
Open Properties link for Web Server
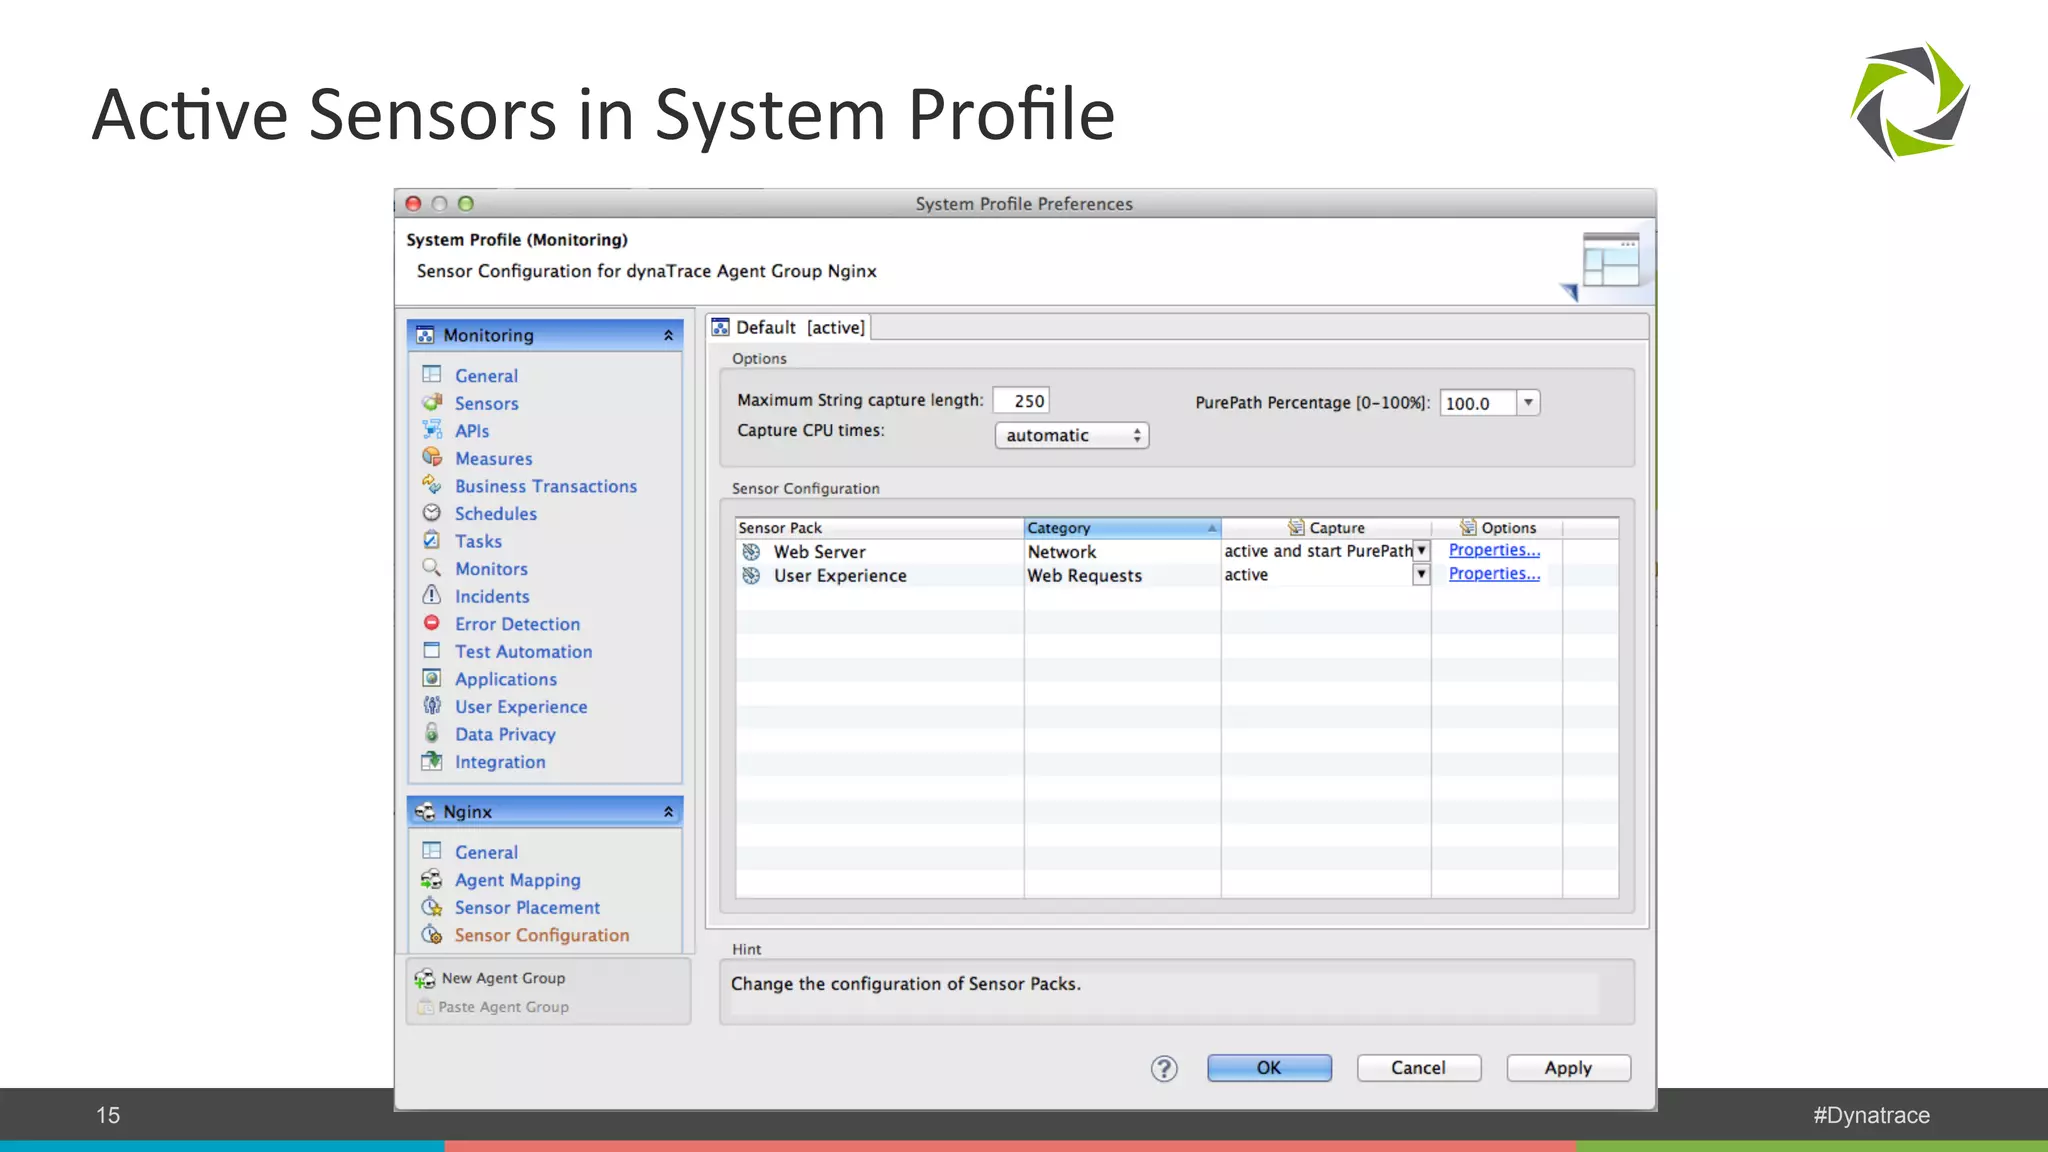[1494, 550]
